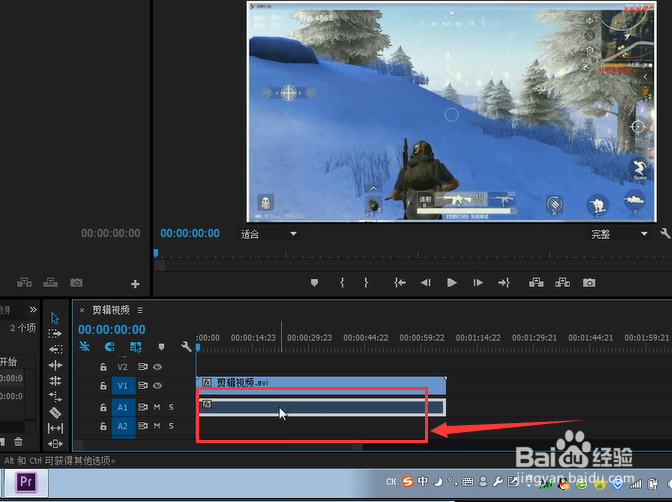This screenshot has width=672, height=502.
Task: Toggle sync lock on track A1
Action: point(143,407)
